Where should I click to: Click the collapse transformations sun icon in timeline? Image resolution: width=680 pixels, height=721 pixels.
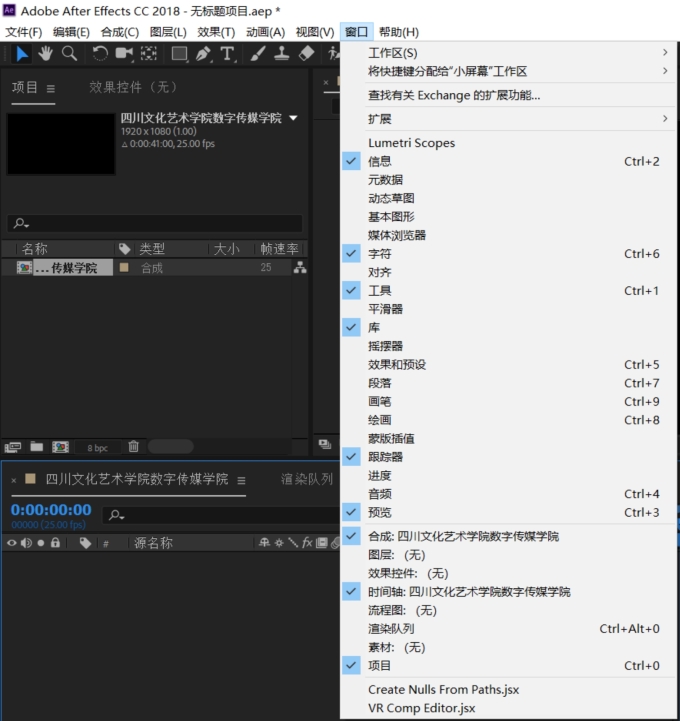(x=279, y=543)
